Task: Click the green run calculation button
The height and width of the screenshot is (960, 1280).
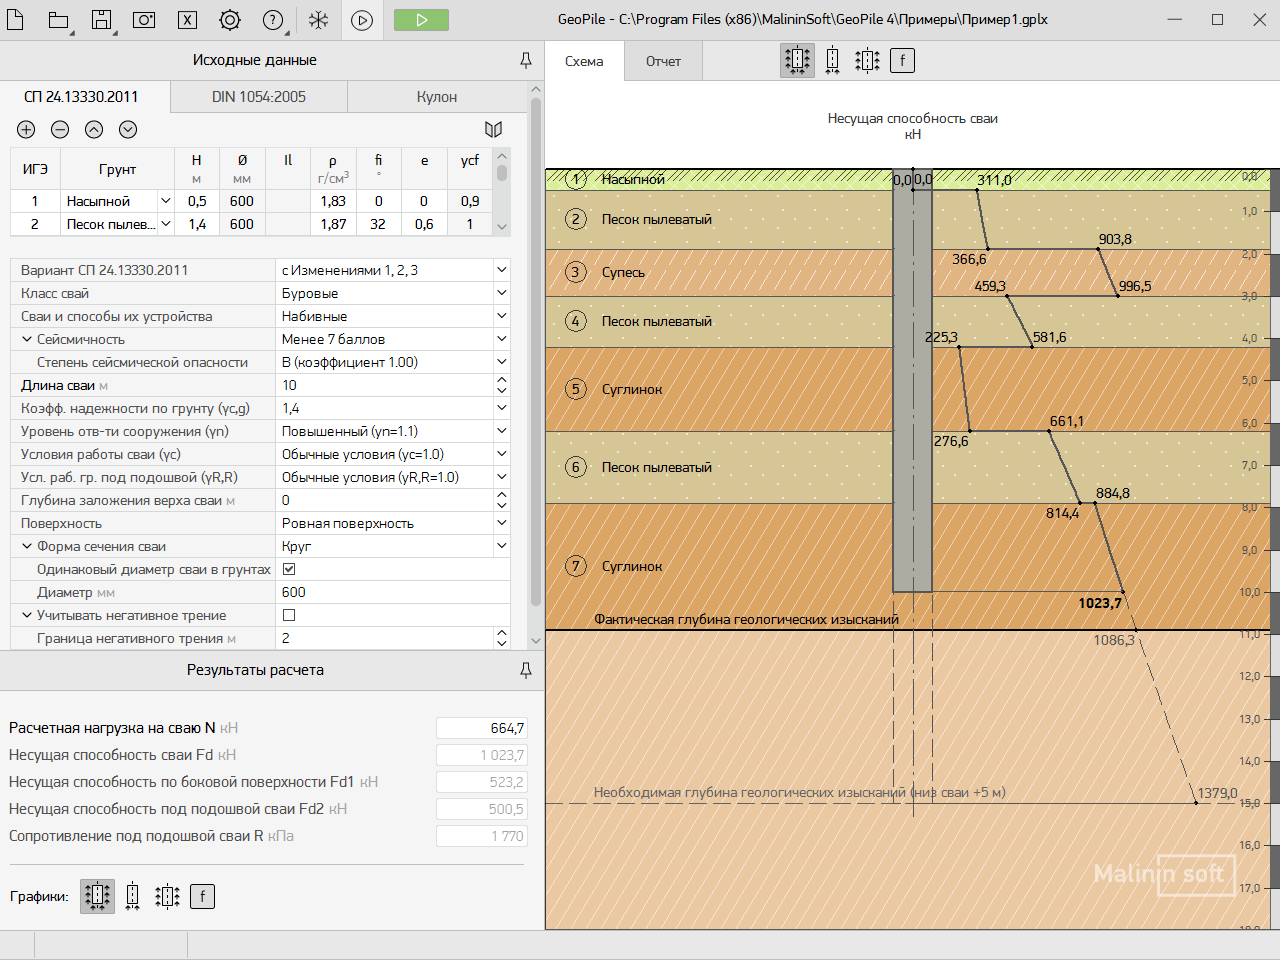Action: coord(421,20)
